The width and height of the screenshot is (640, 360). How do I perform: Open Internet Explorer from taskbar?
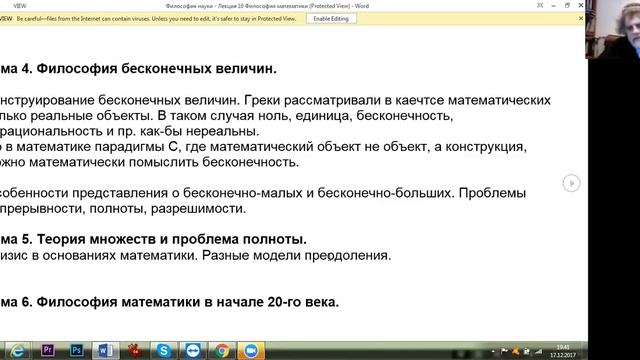click(17, 351)
